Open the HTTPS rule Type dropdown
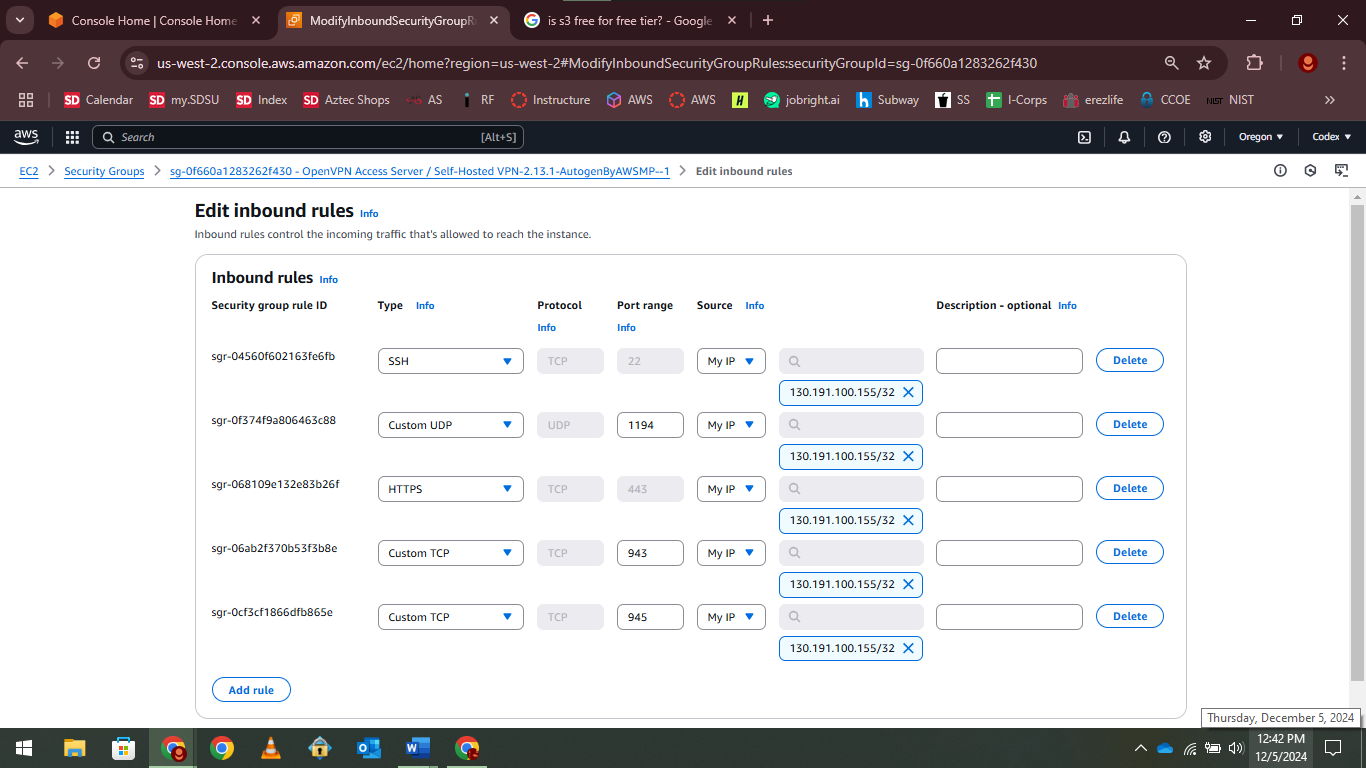 coord(450,489)
